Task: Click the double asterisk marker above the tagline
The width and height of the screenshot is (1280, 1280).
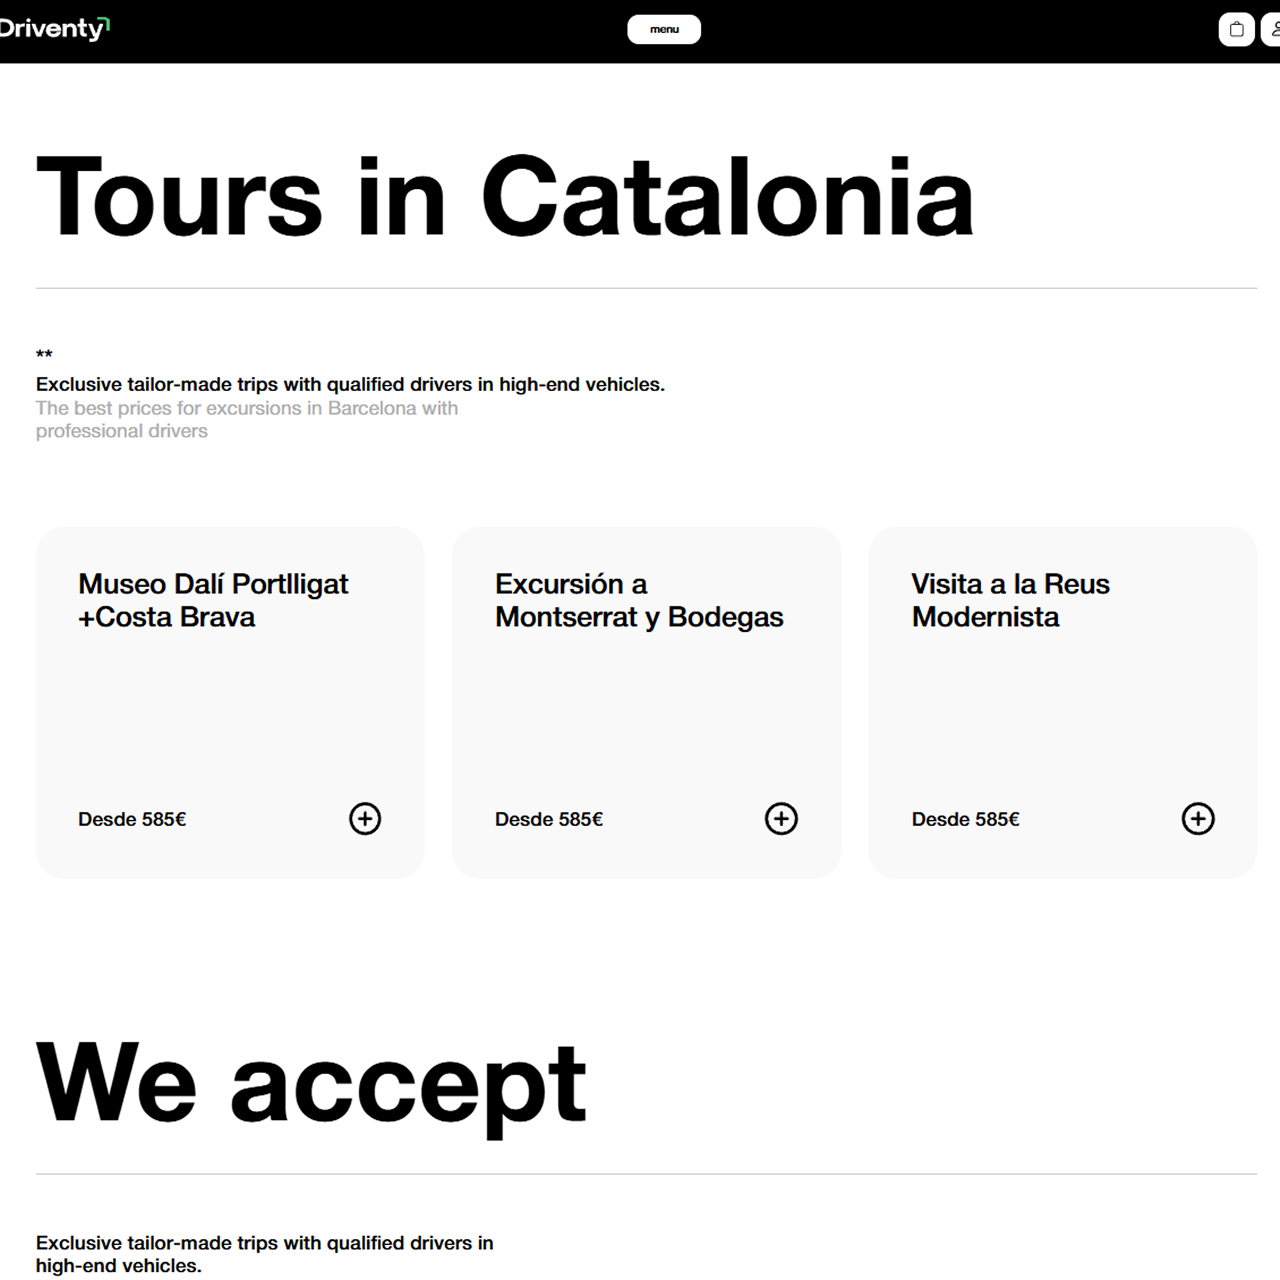Action: 44,355
